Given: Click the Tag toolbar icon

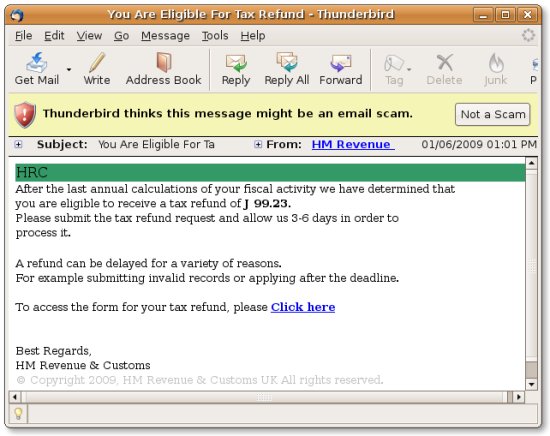Looking at the screenshot, I should [394, 63].
